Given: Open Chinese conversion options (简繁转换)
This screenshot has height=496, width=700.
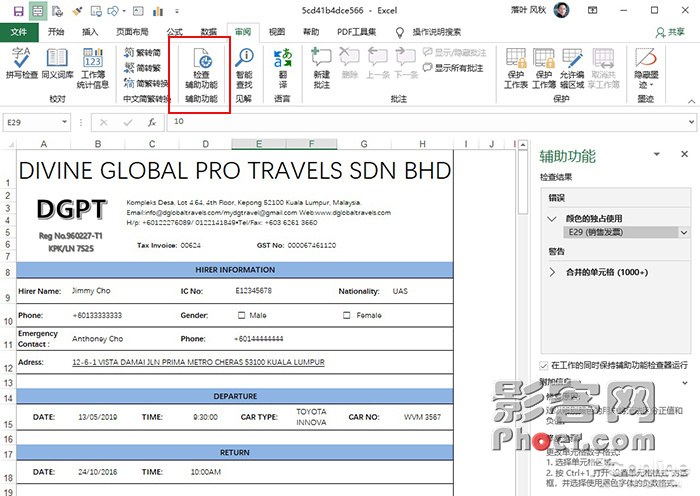Looking at the screenshot, I should pos(146,83).
